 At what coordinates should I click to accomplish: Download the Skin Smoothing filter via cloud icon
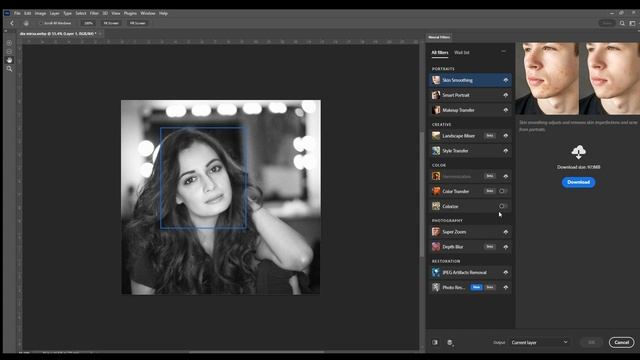click(506, 80)
